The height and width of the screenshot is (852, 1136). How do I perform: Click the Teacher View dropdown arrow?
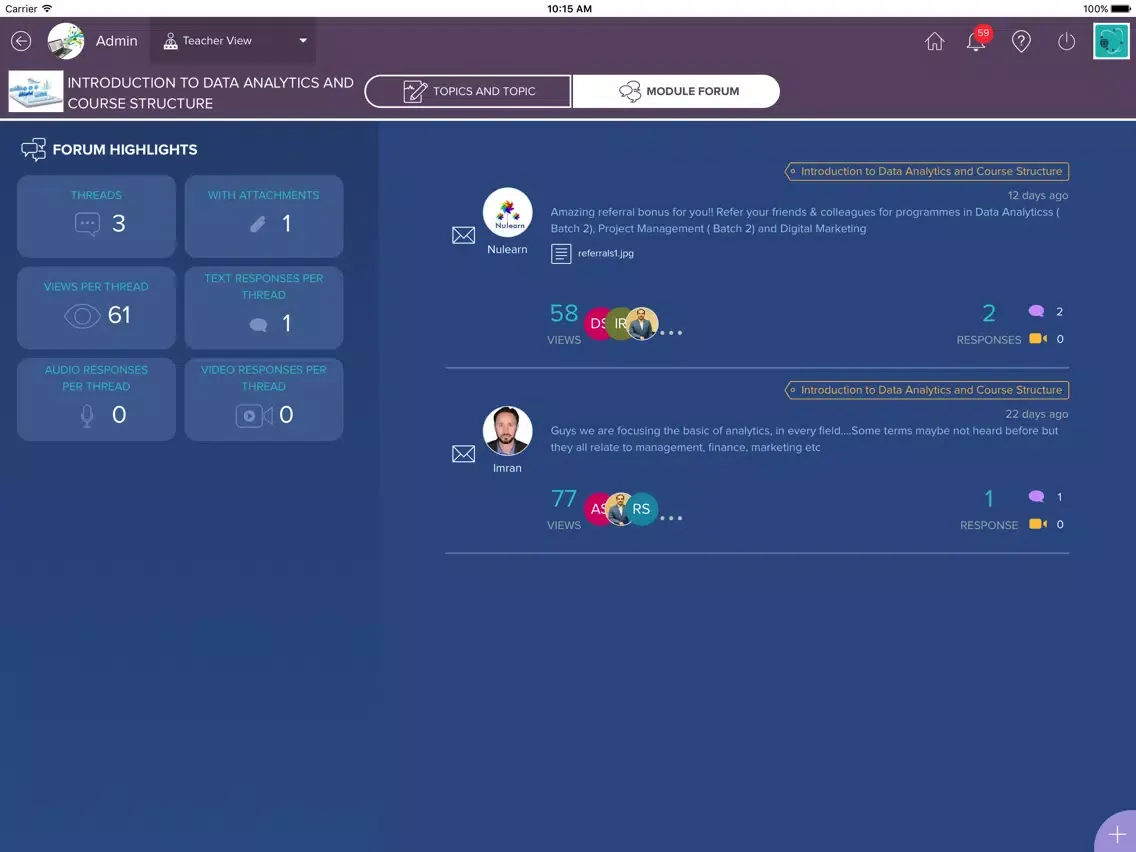[303, 41]
